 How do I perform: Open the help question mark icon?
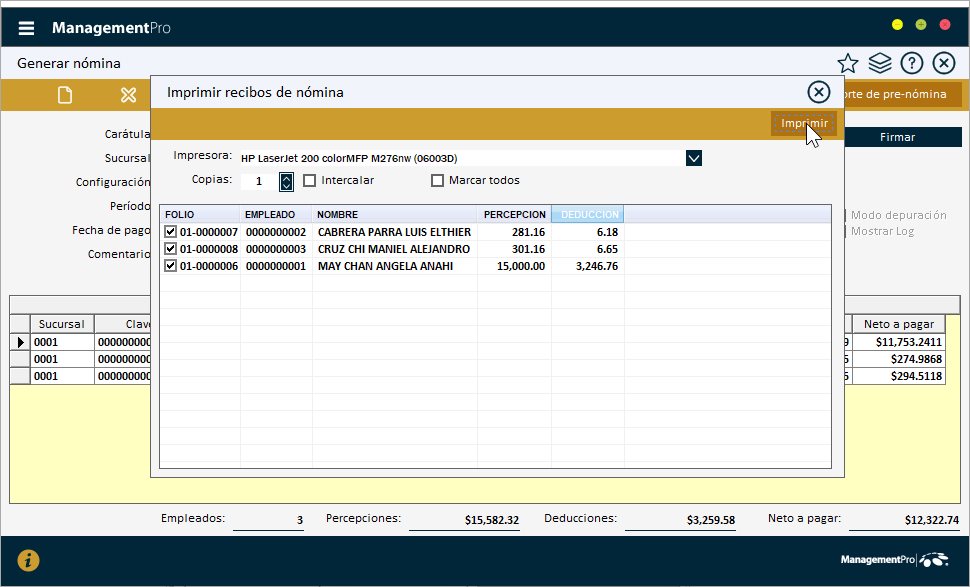[912, 63]
